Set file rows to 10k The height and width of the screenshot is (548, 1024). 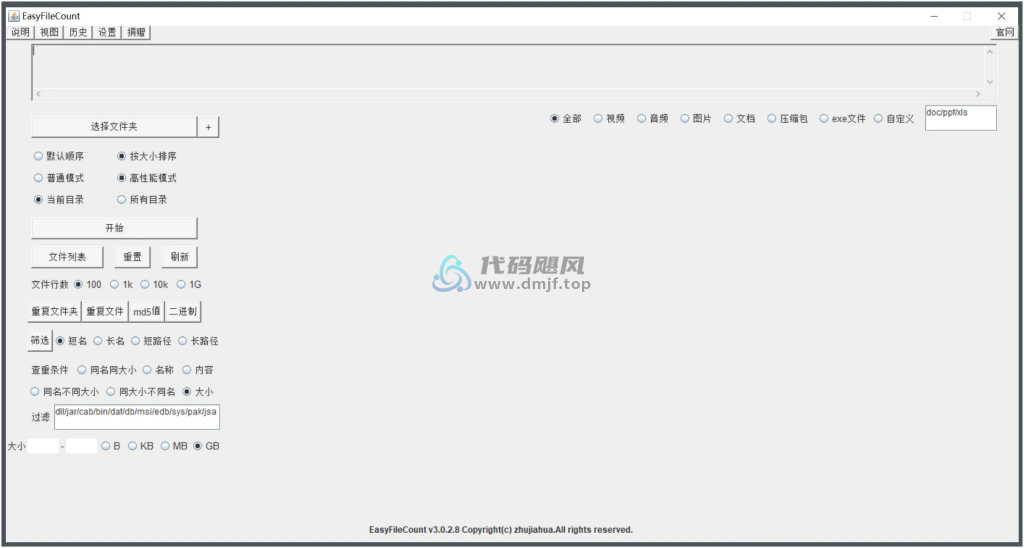(x=155, y=284)
